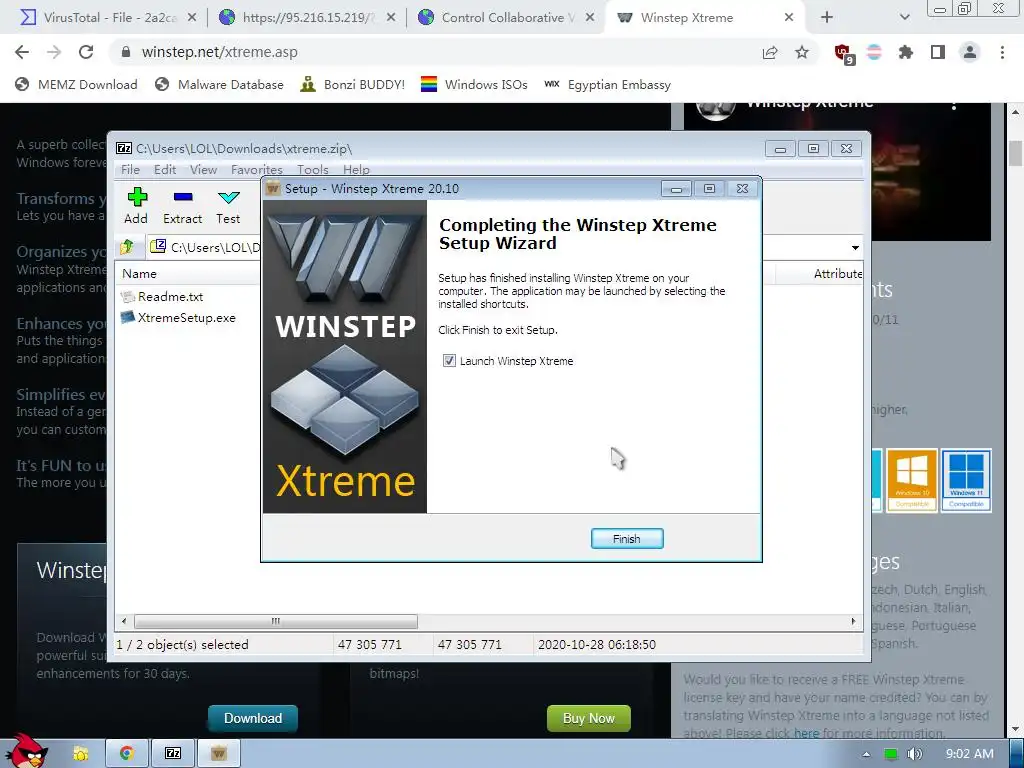Viewport: 1024px width, 768px height.
Task: Open the uBlock Origin extension icon
Action: coord(843,54)
